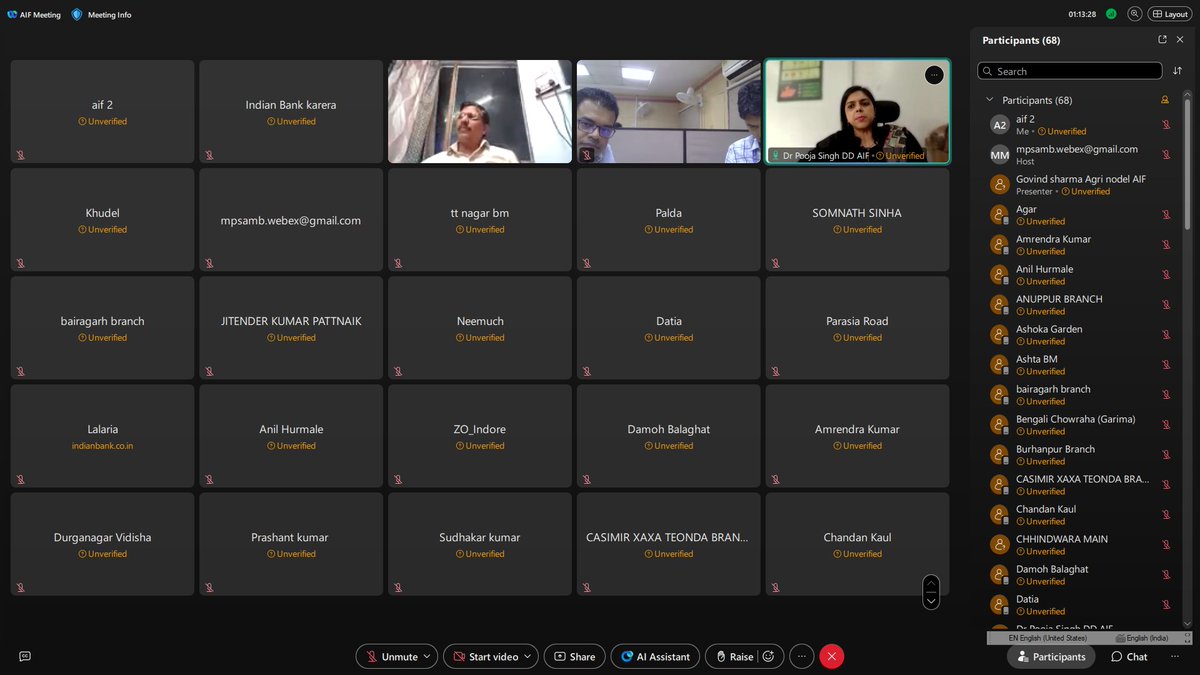Select the aif 2 entry in participants list
Screen dimensions: 1200x675
tap(1080, 125)
